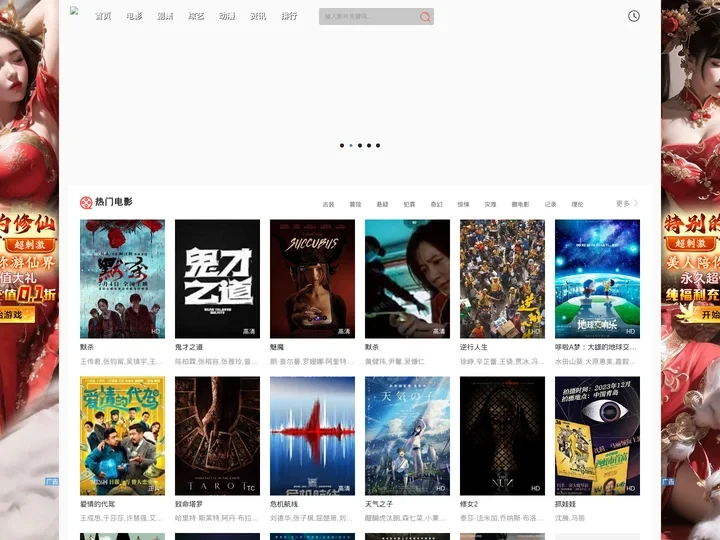This screenshot has height=540, width=720.
Task: Click the 热门电影 film reel icon
Action: coord(86,202)
